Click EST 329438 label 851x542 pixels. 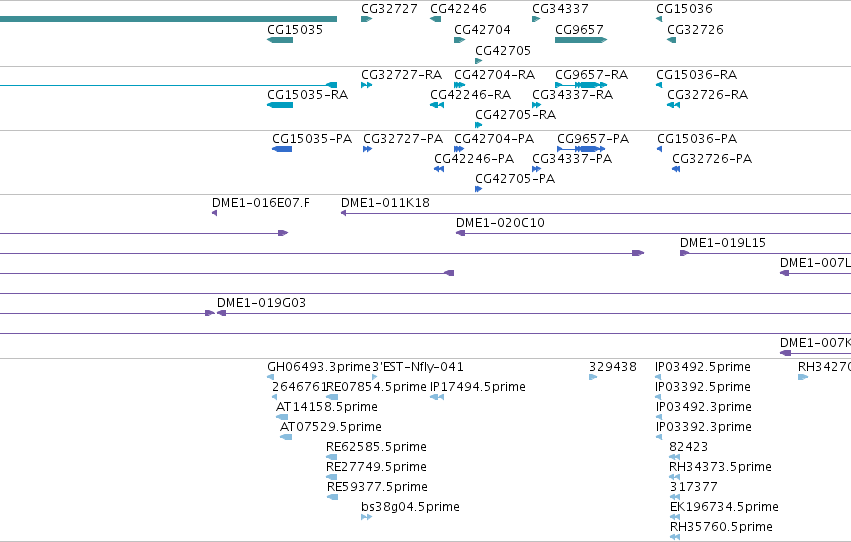coord(612,367)
